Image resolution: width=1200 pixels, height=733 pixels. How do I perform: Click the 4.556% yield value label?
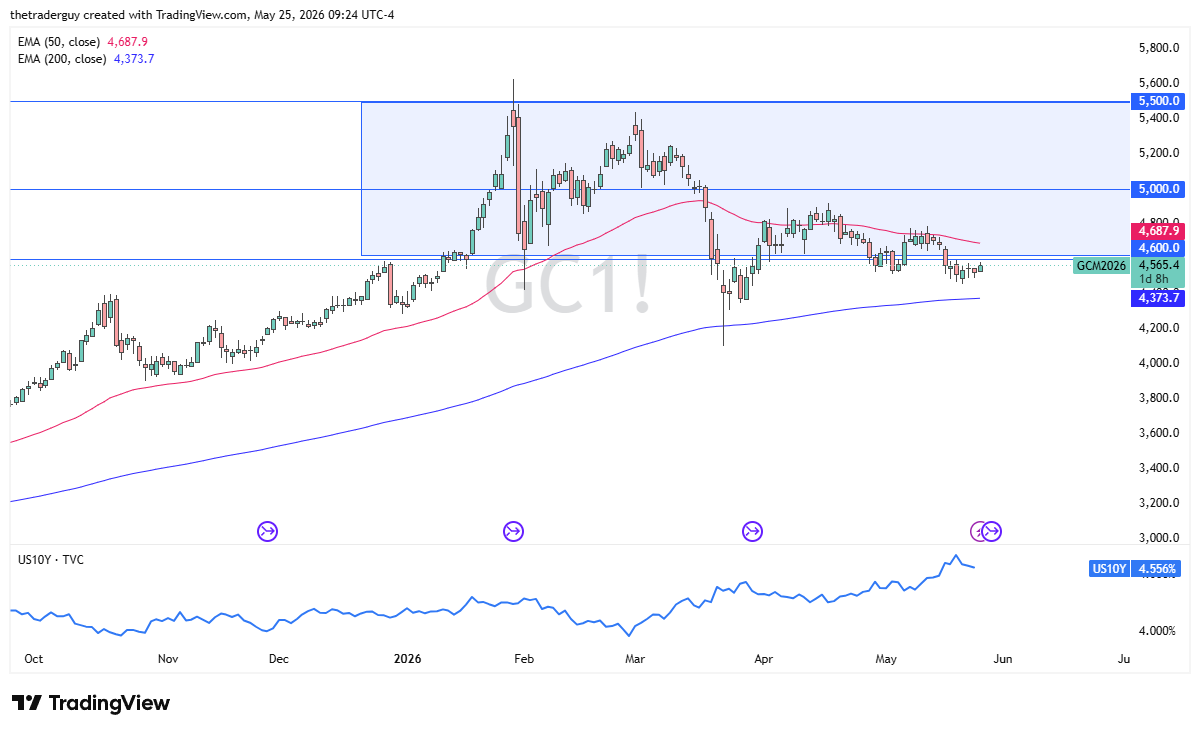pyautogui.click(x=1158, y=569)
